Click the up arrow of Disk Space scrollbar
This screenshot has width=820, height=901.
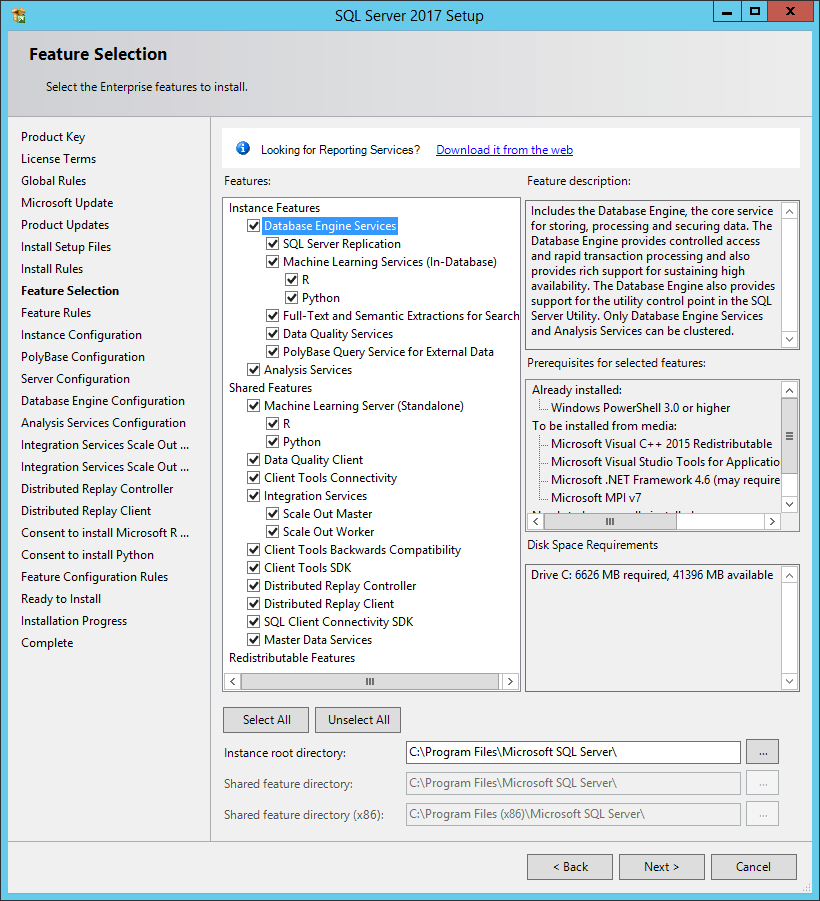[790, 575]
